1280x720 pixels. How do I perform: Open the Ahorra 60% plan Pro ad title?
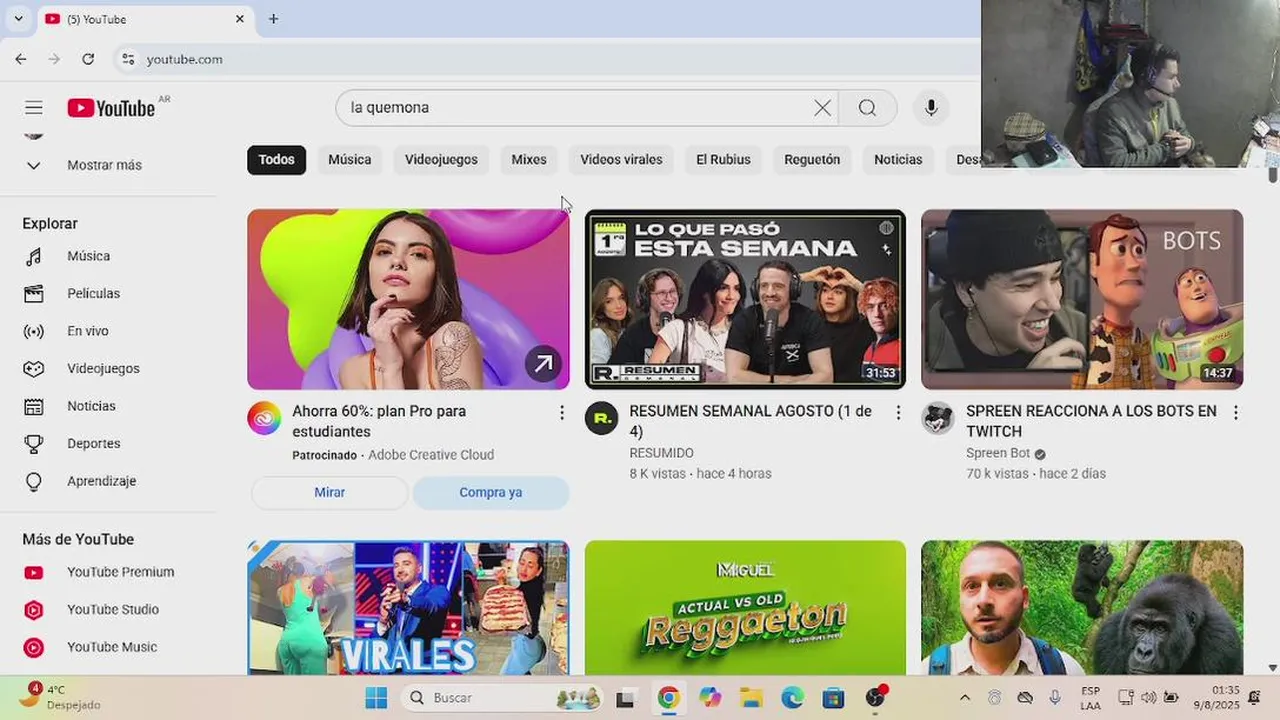(x=379, y=421)
